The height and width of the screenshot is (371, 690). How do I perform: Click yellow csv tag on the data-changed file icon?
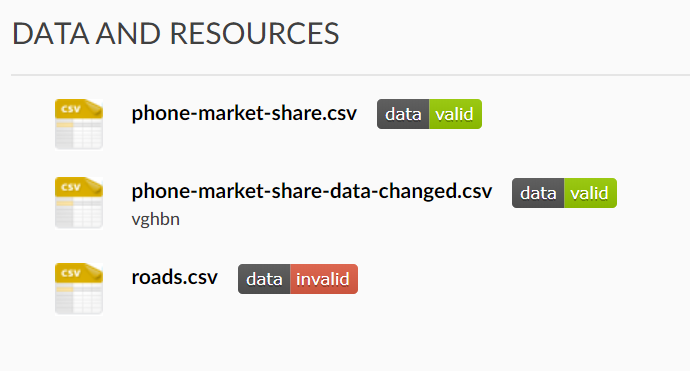tap(71, 187)
